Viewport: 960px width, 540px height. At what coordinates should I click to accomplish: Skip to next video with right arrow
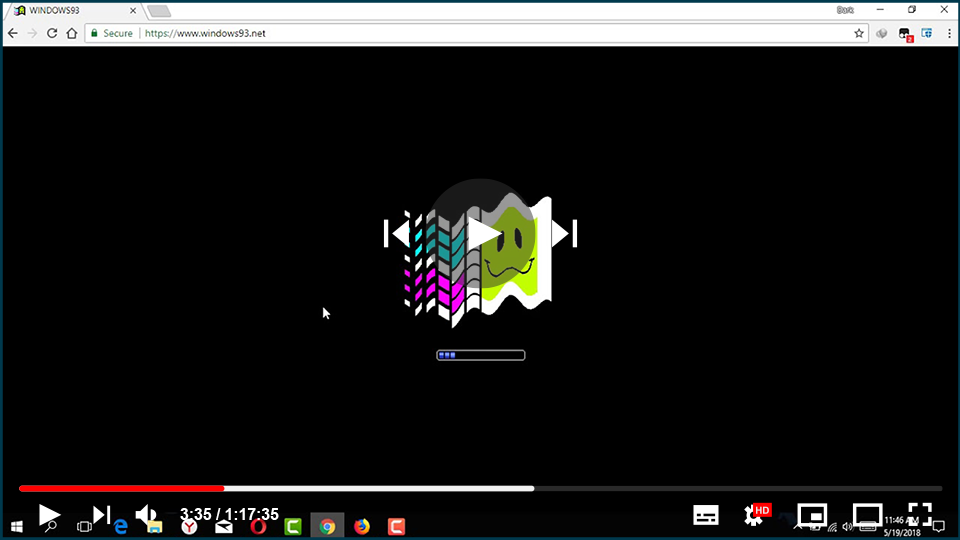pos(564,233)
